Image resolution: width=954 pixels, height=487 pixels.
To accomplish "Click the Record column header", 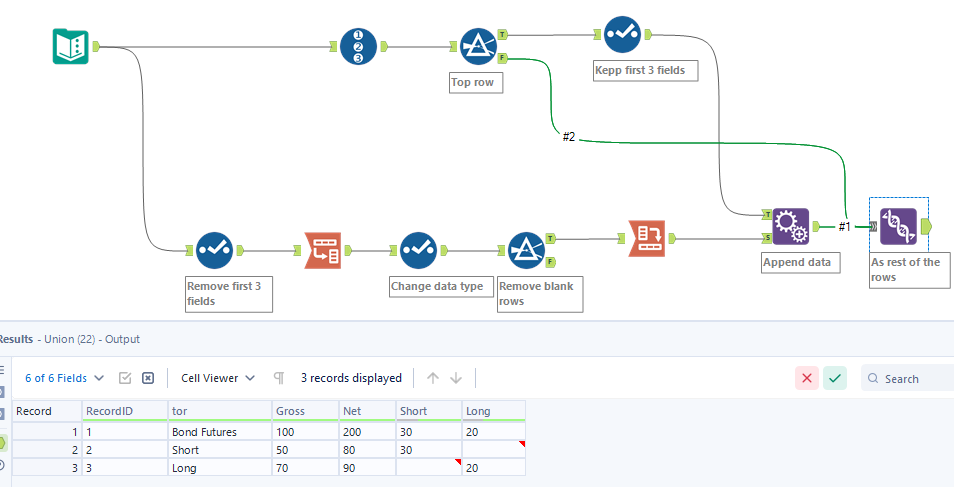I will (x=47, y=411).
